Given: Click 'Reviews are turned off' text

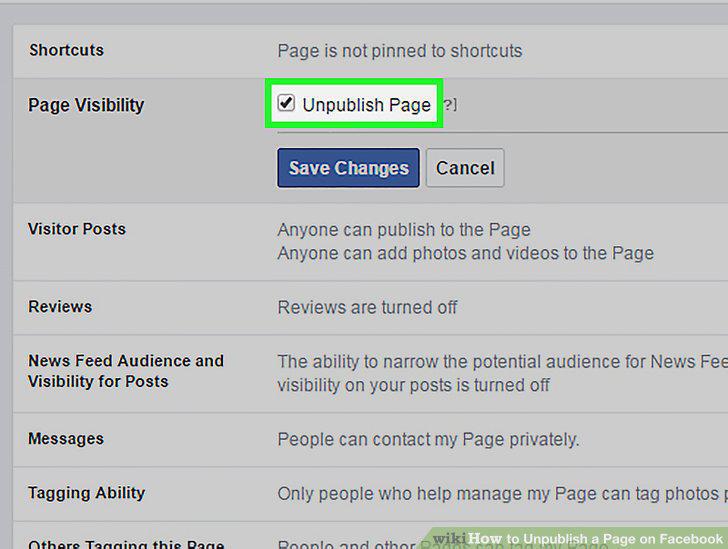Looking at the screenshot, I should (x=367, y=307).
